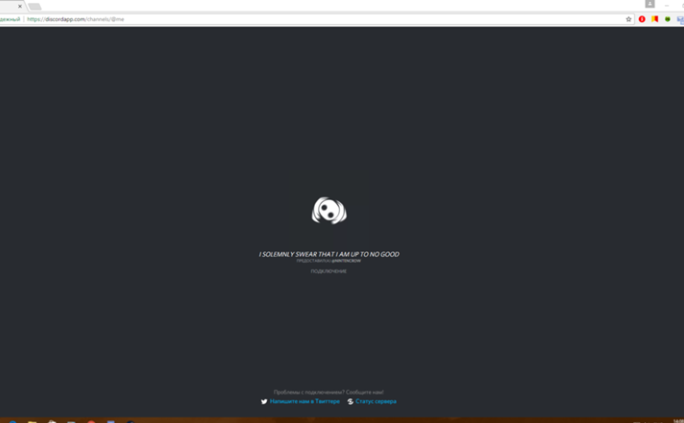Click 'Проблемы с подключением? Сообщите нам!' text
Image resolution: width=684 pixels, height=423 pixels.
pyautogui.click(x=328, y=392)
